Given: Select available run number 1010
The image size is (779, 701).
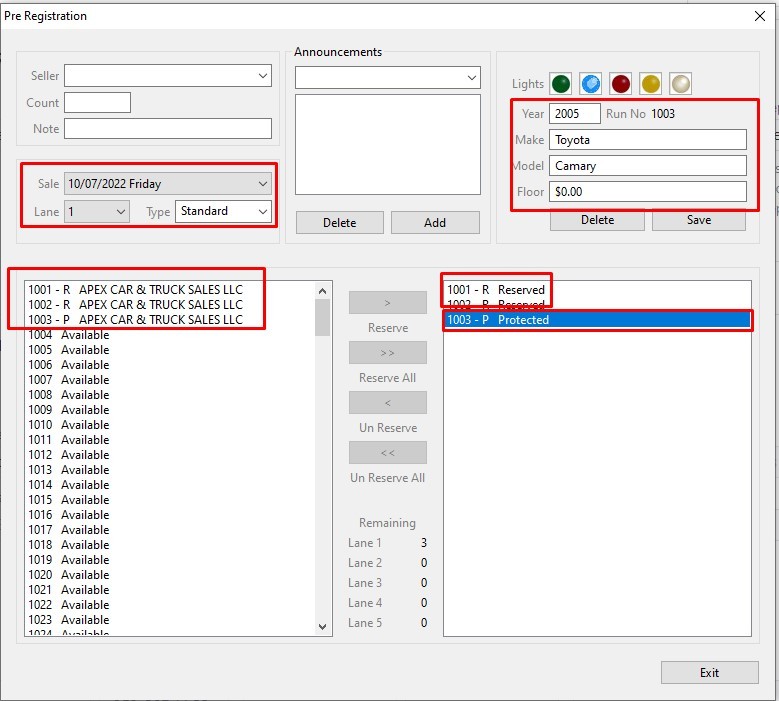Looking at the screenshot, I should click(69, 425).
